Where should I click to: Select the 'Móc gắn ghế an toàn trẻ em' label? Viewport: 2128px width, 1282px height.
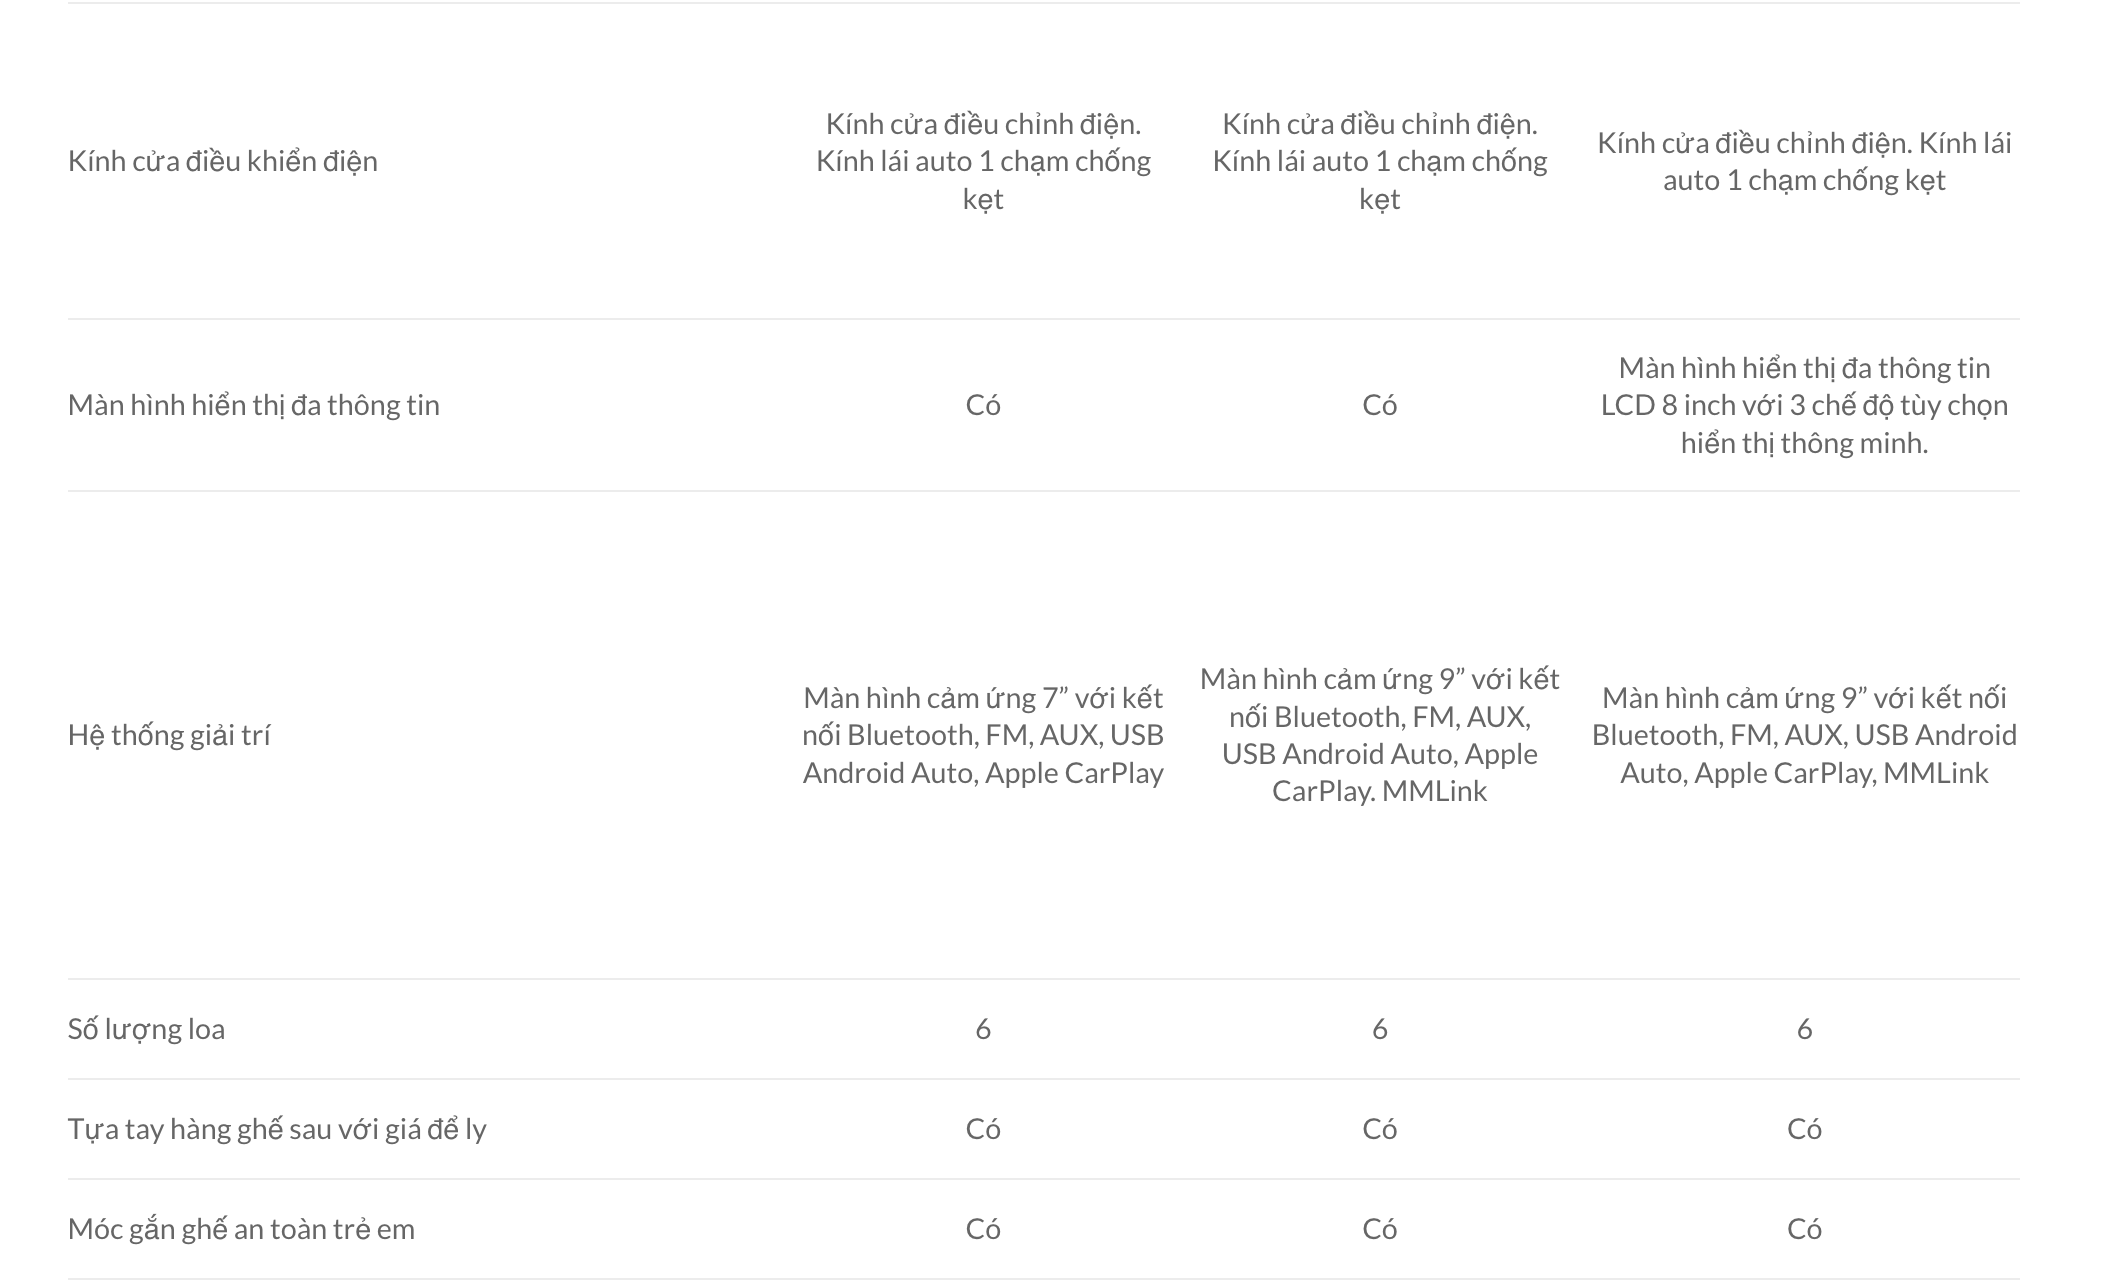click(241, 1229)
